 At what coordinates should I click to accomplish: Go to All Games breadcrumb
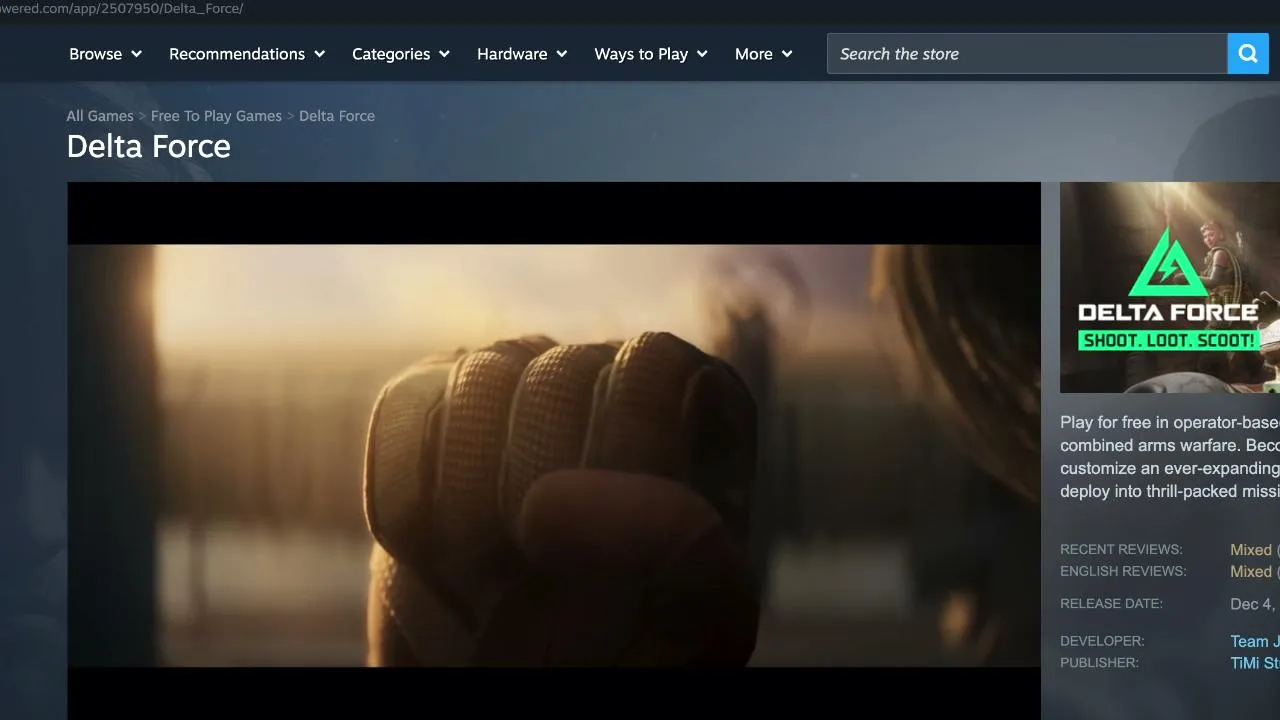[100, 116]
